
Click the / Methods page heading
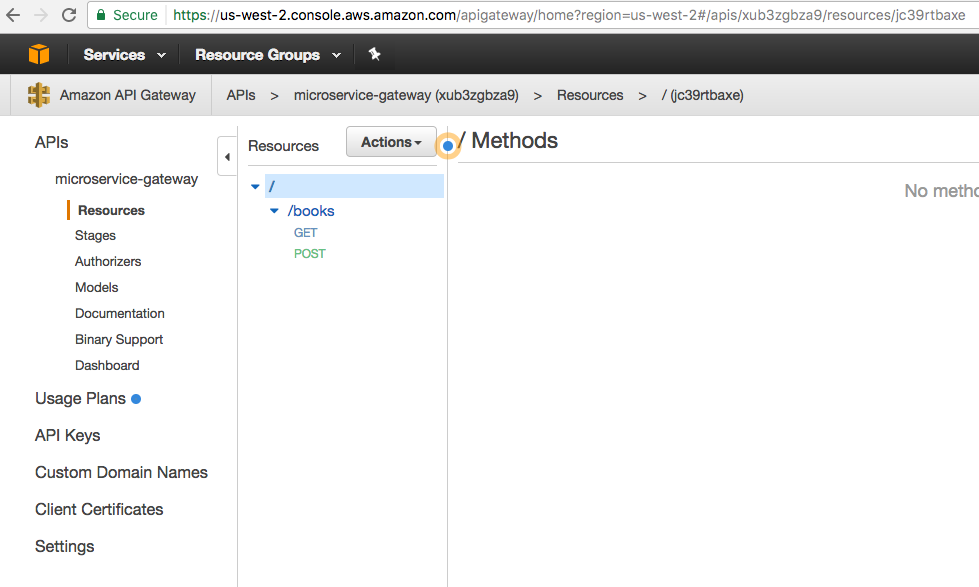click(x=508, y=141)
